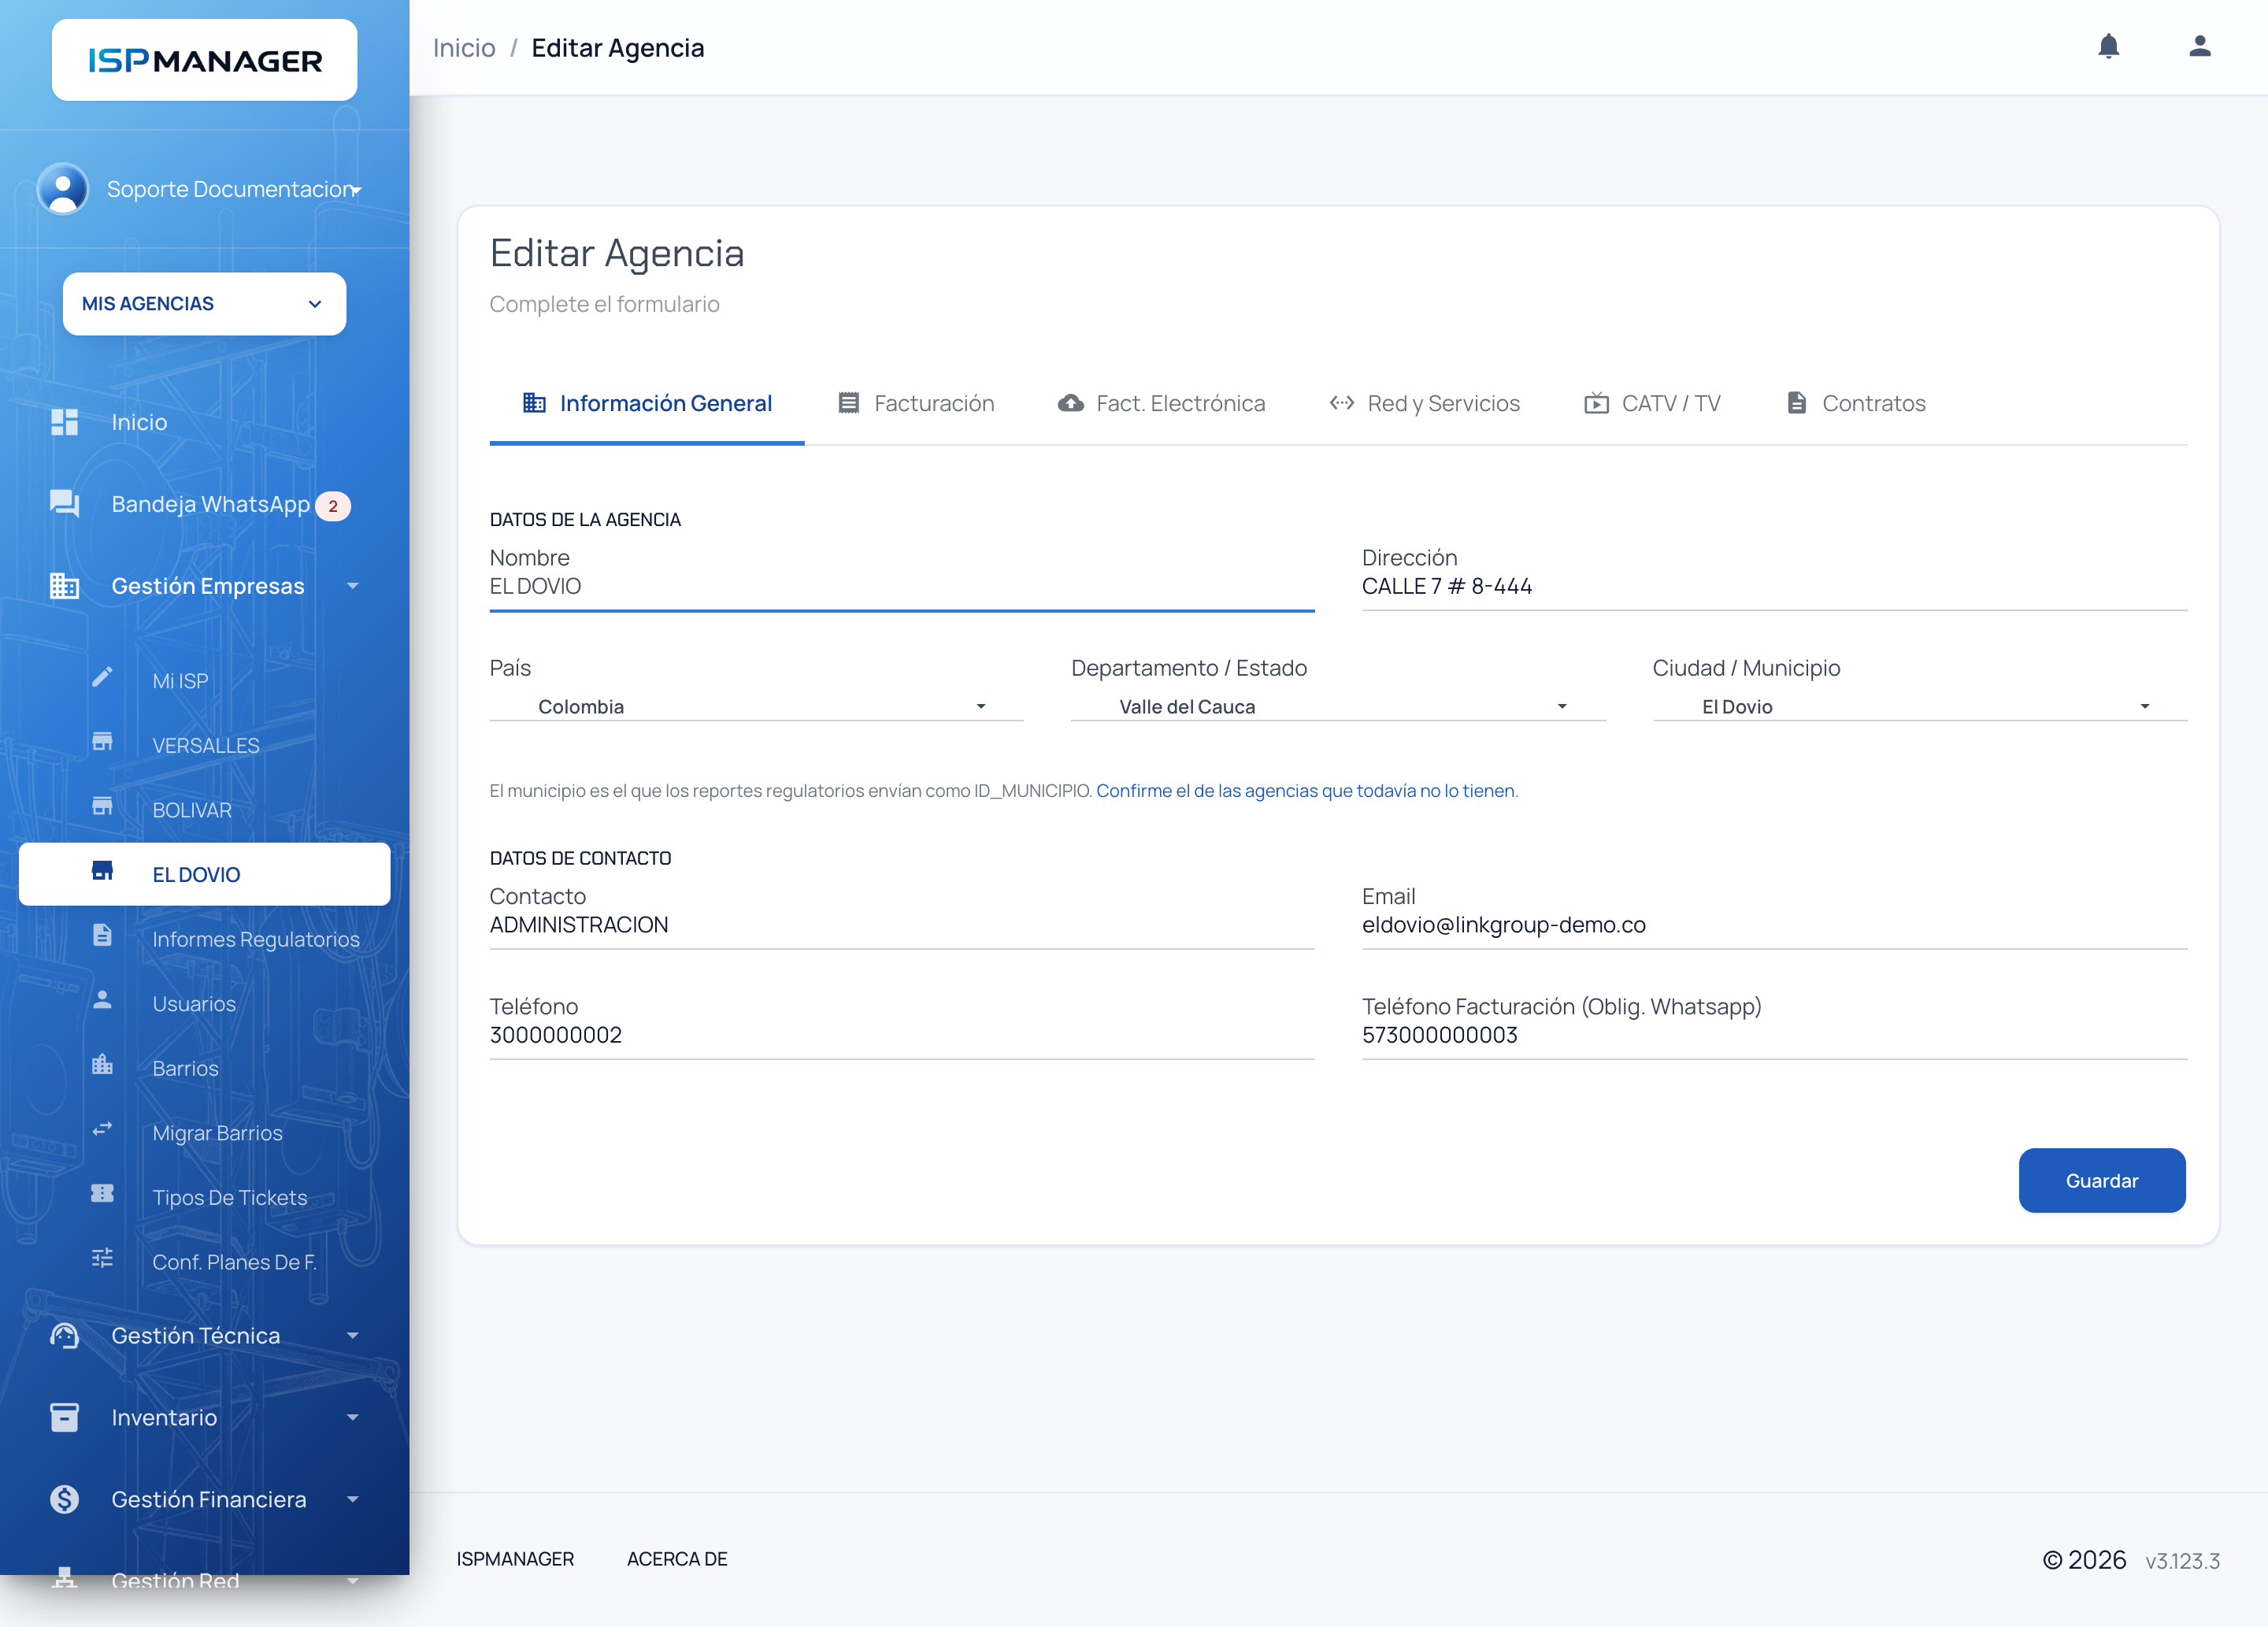The image size is (2268, 1627).
Task: Collapse the Gestión Empresas menu arrow
Action: click(x=352, y=586)
